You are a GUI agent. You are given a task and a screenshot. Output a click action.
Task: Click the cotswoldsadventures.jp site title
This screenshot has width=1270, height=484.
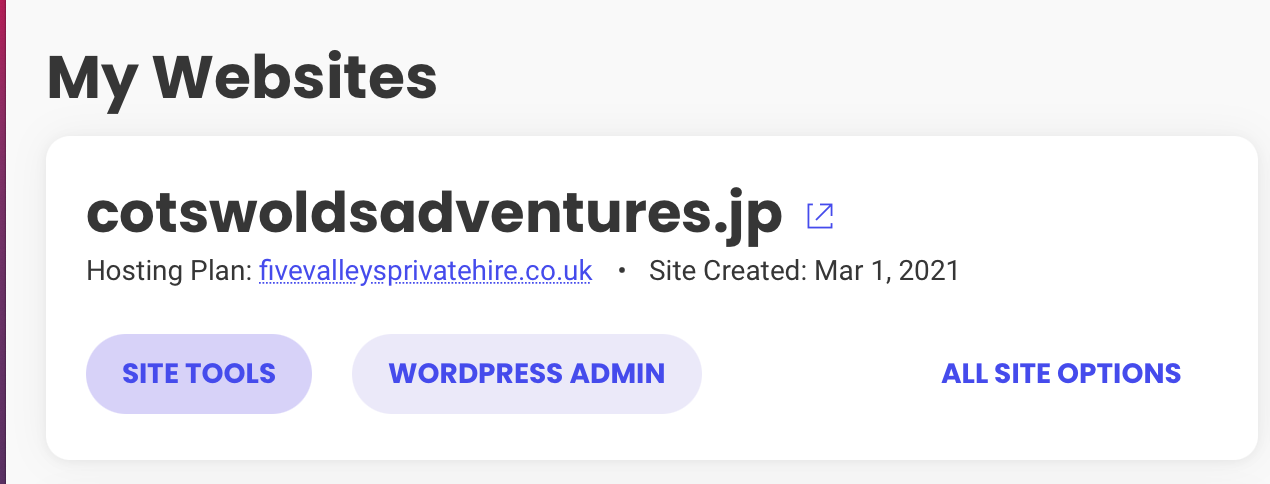[x=435, y=212]
